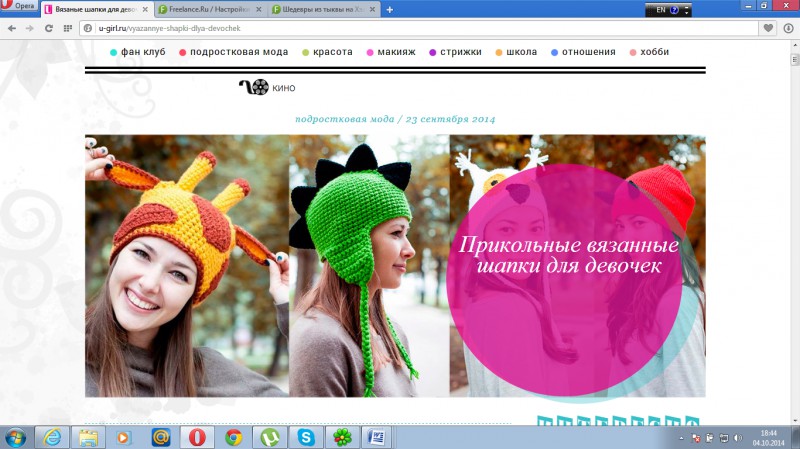Open ICQ flower icon on taskbar

point(342,437)
